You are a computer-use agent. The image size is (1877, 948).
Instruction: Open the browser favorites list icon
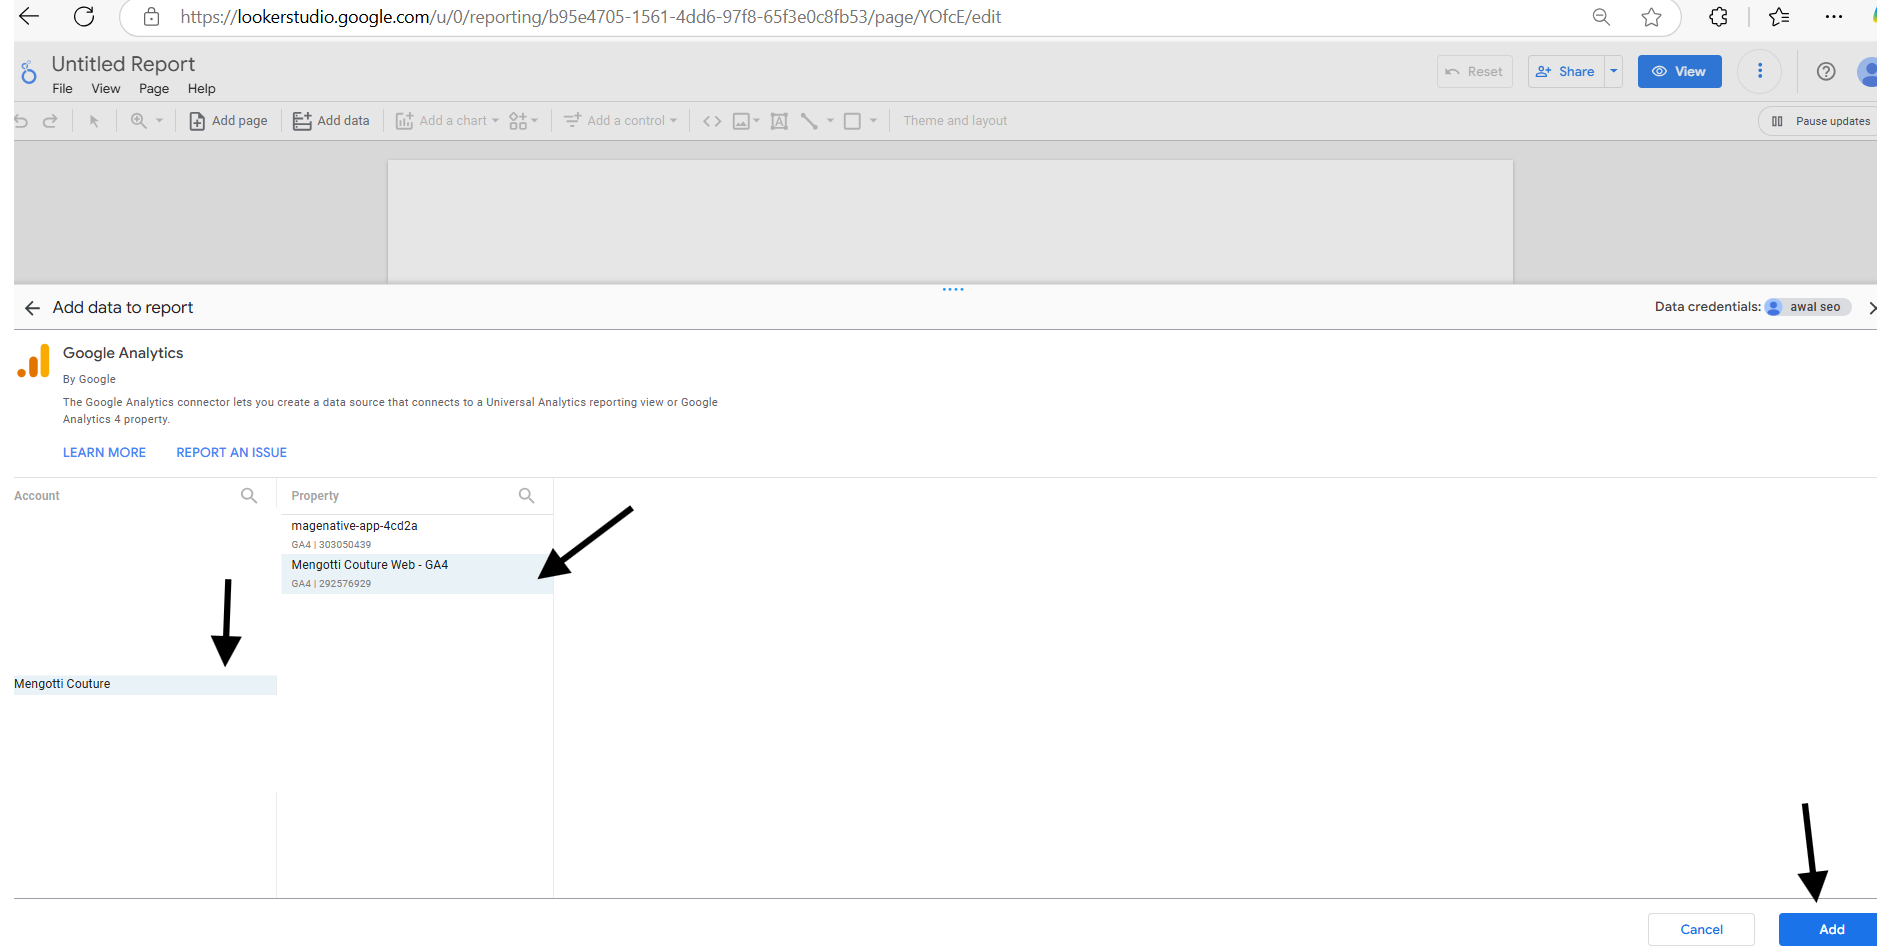[x=1779, y=17]
